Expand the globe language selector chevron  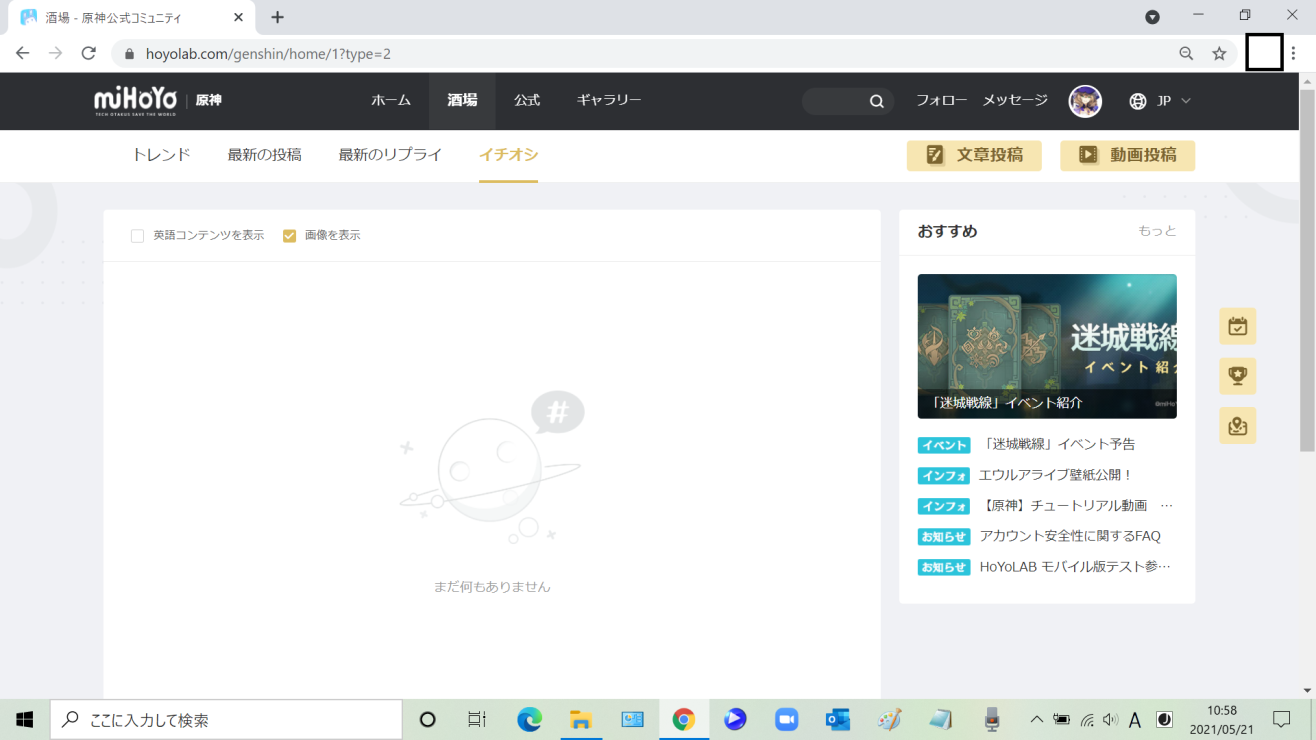click(x=1188, y=101)
